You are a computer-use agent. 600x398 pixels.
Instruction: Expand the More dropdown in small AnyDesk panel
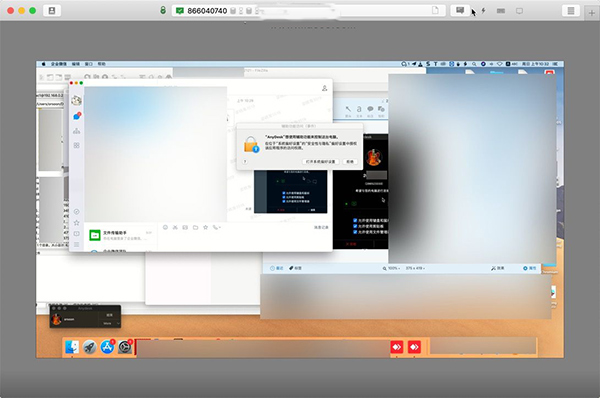pyautogui.click(x=111, y=323)
